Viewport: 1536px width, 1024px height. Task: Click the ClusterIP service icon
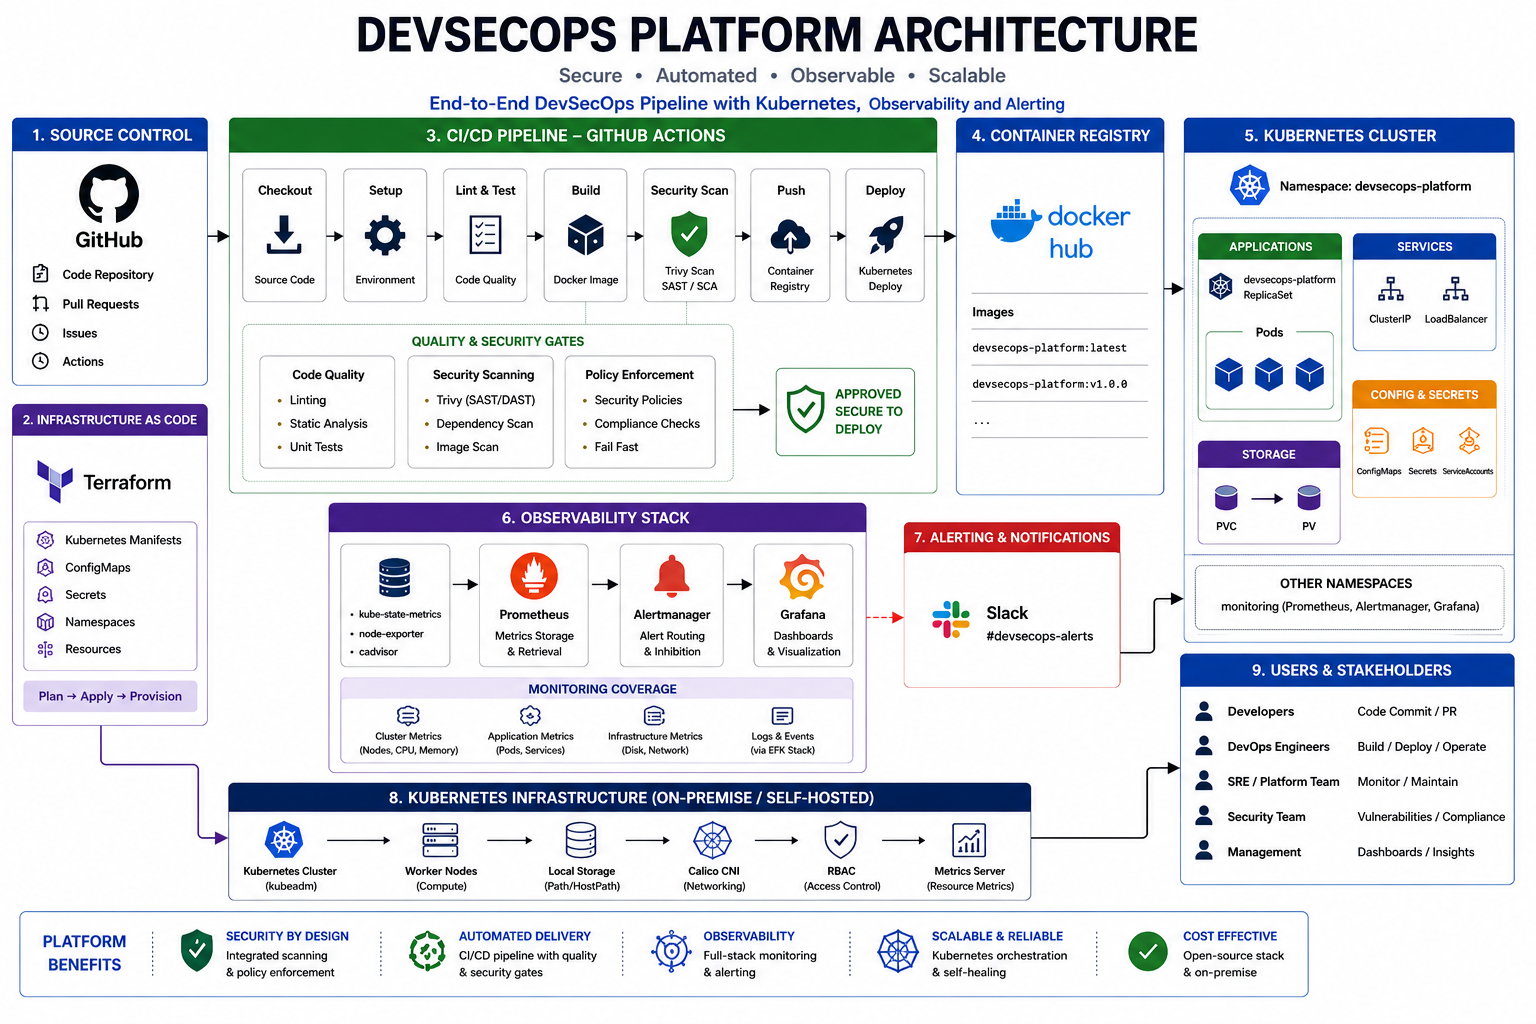(1390, 289)
